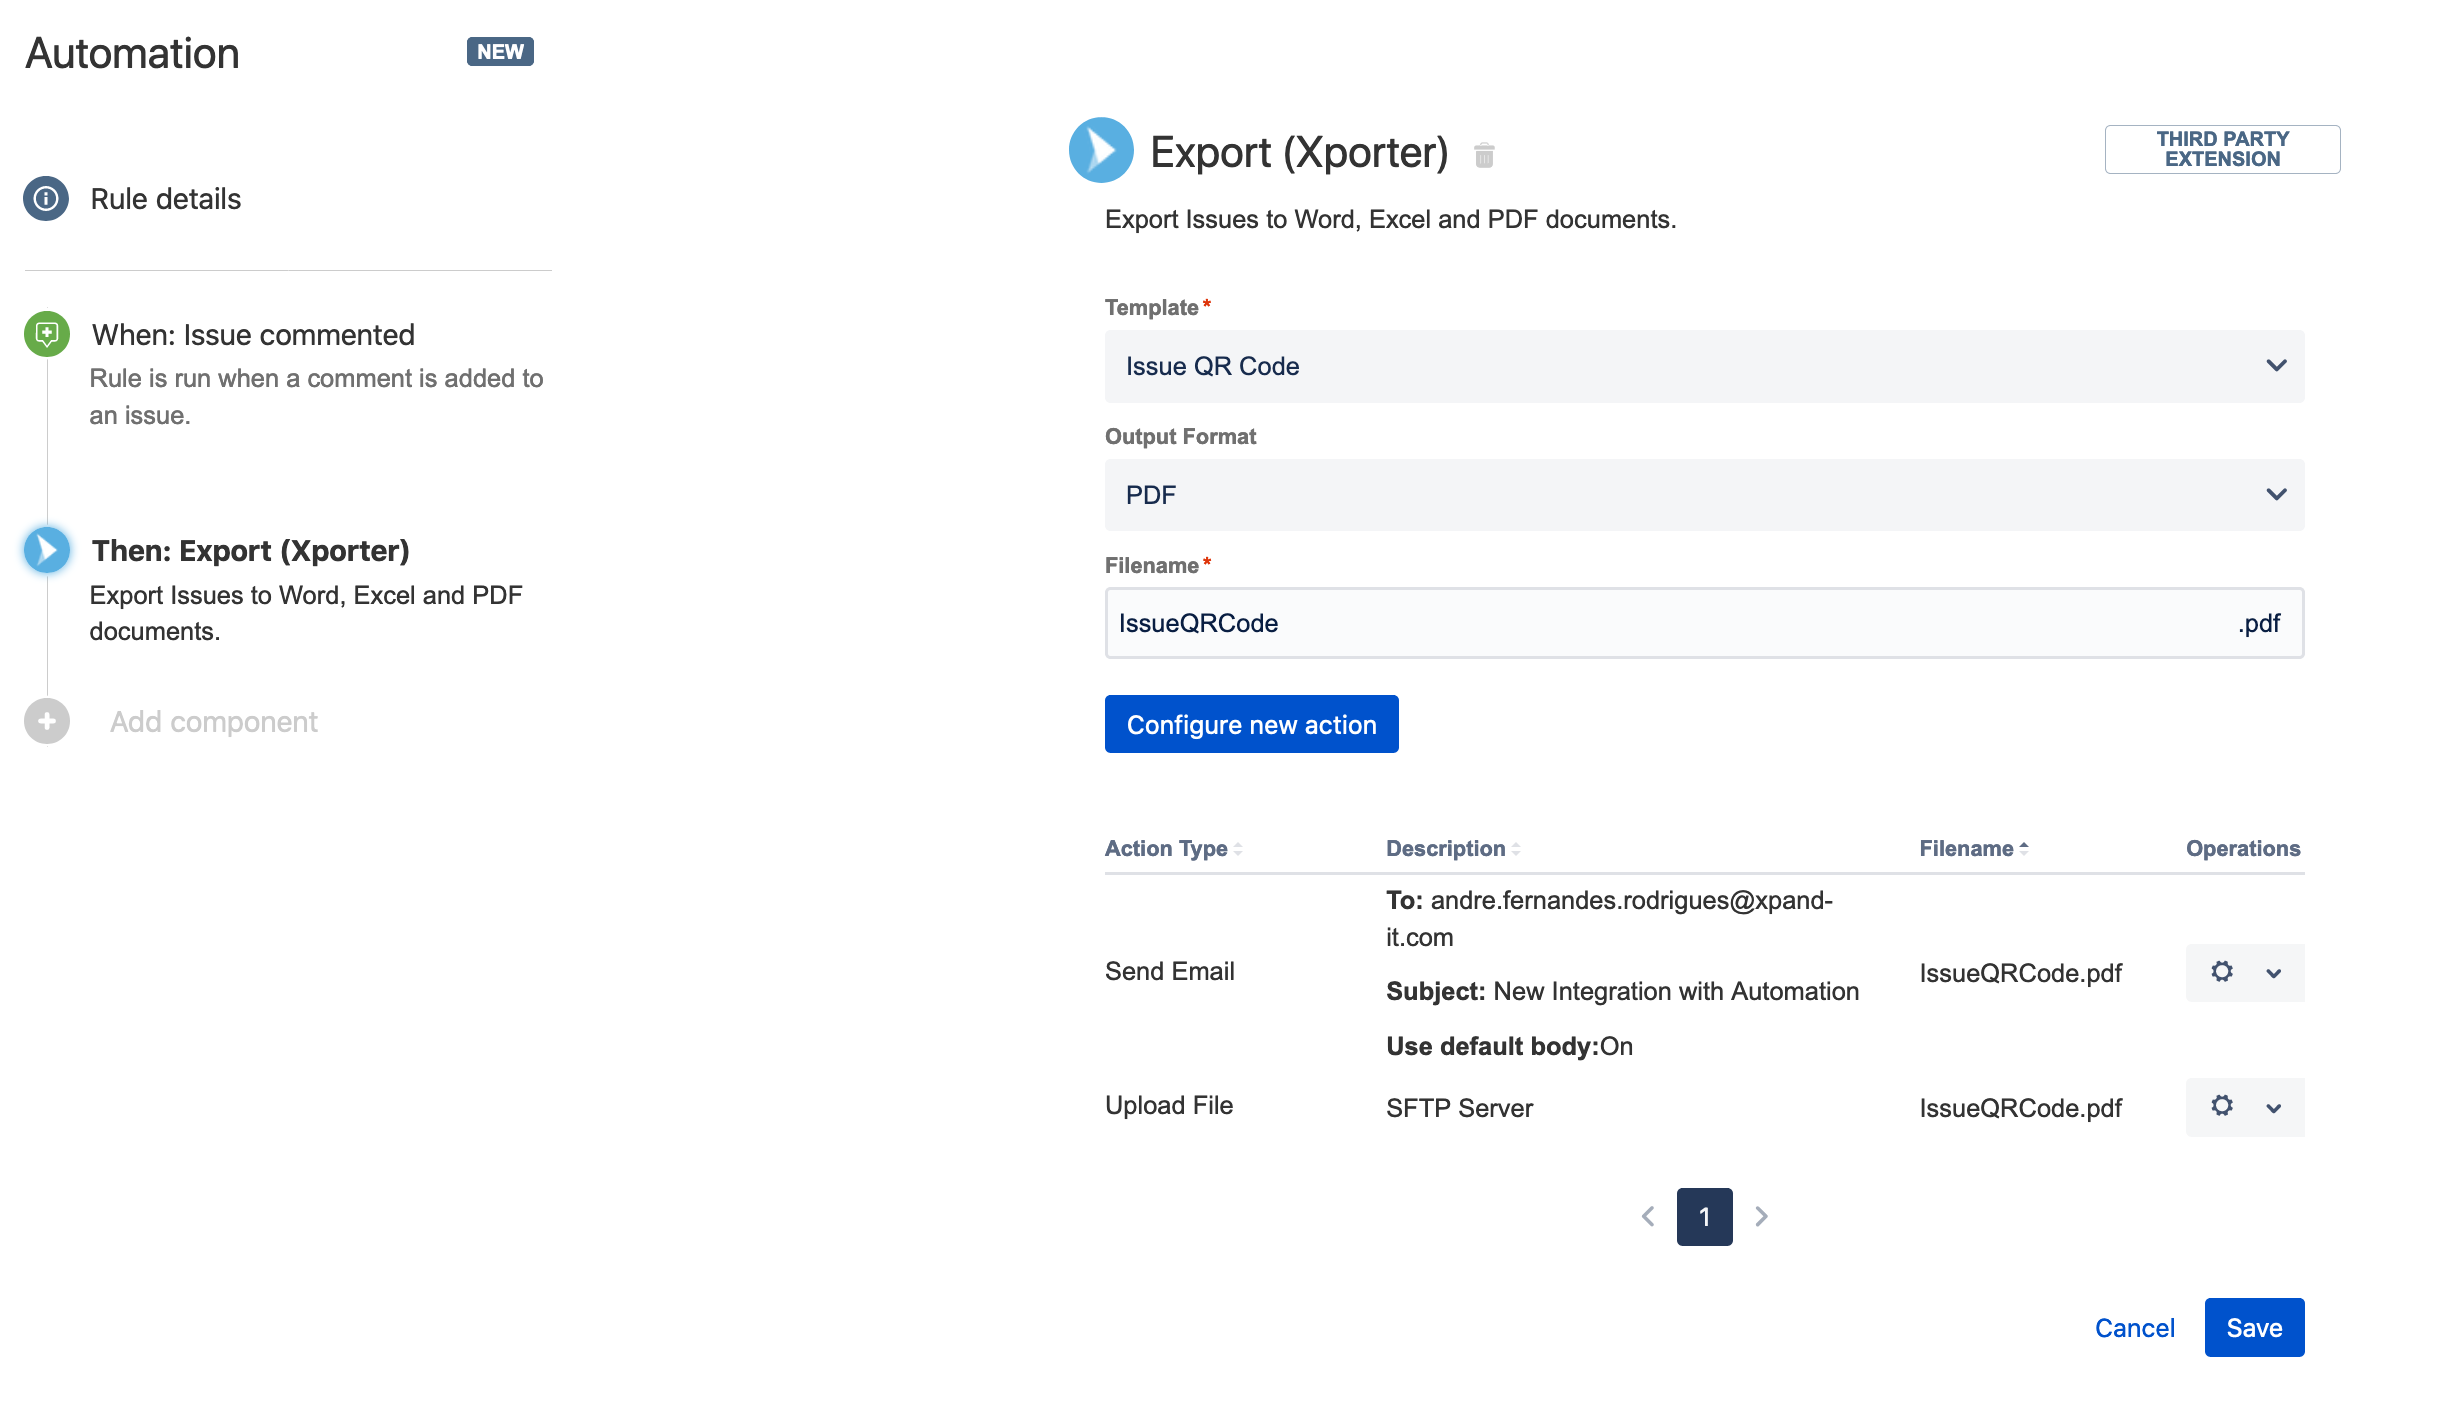Viewport: 2458px width, 1410px height.
Task: Click the large Xporter logo in the header
Action: pyautogui.click(x=1101, y=151)
